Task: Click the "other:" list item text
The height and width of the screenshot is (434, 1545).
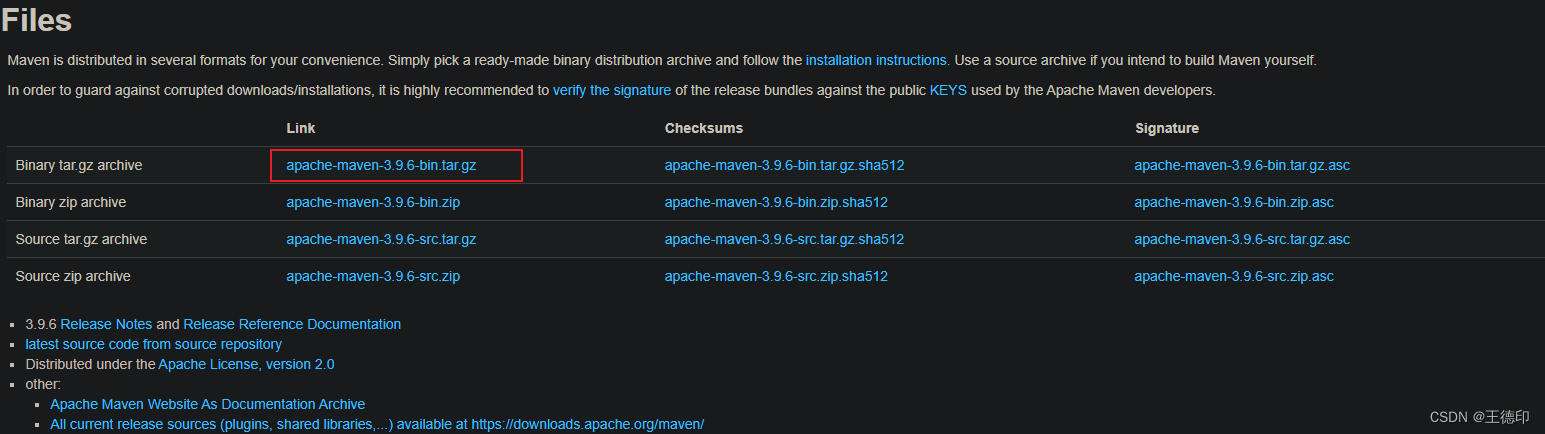Action: pos(43,384)
